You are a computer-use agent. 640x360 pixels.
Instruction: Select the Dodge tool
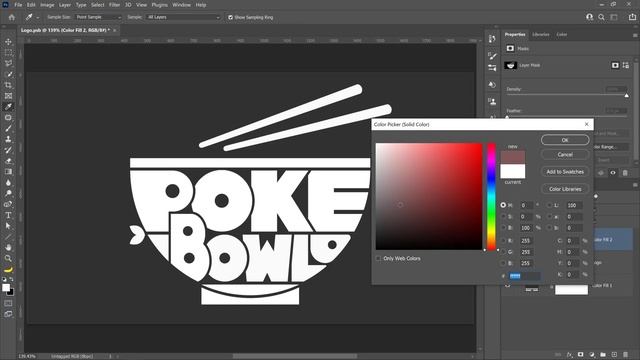pos(8,193)
